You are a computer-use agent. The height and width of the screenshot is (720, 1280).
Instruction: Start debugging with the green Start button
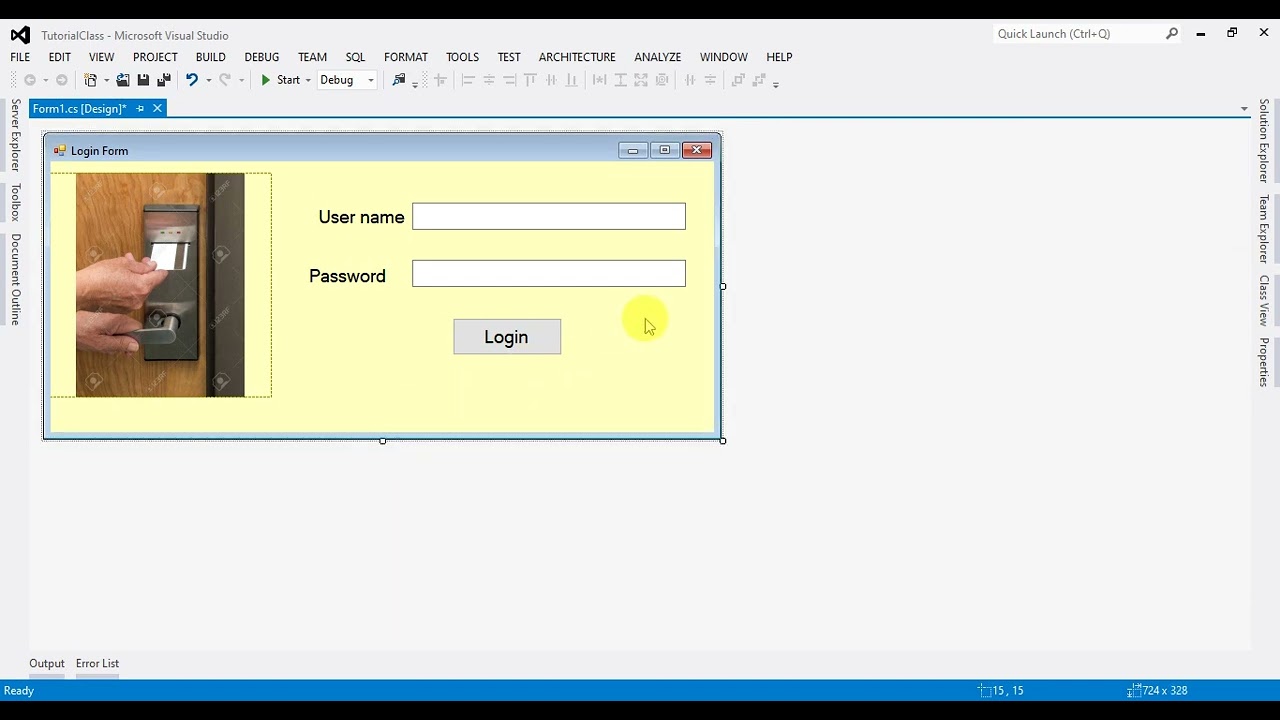(x=279, y=80)
